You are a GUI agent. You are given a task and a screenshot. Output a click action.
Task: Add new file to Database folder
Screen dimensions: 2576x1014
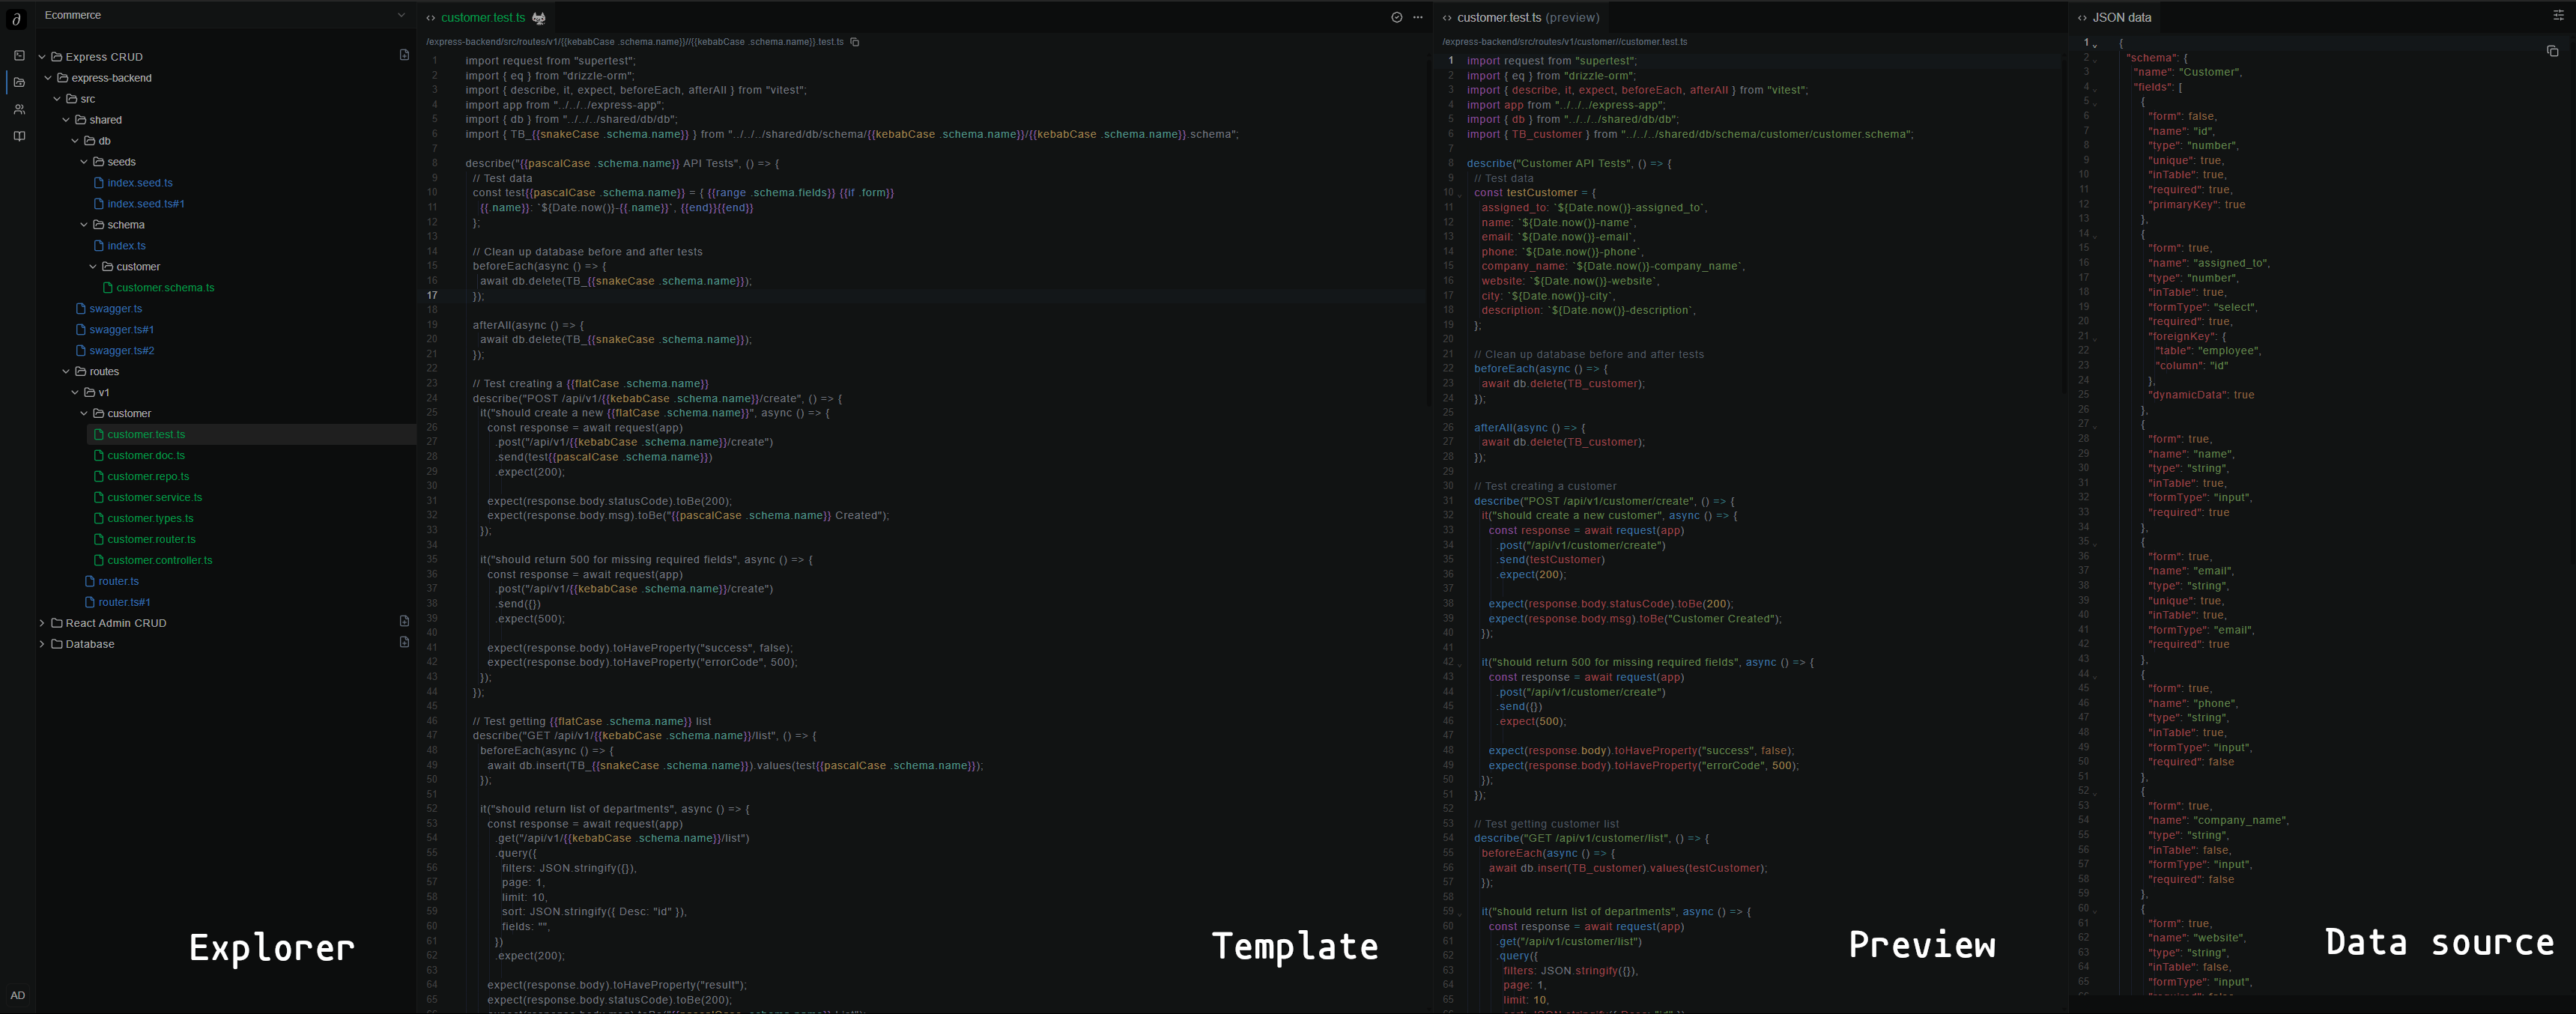(x=404, y=642)
